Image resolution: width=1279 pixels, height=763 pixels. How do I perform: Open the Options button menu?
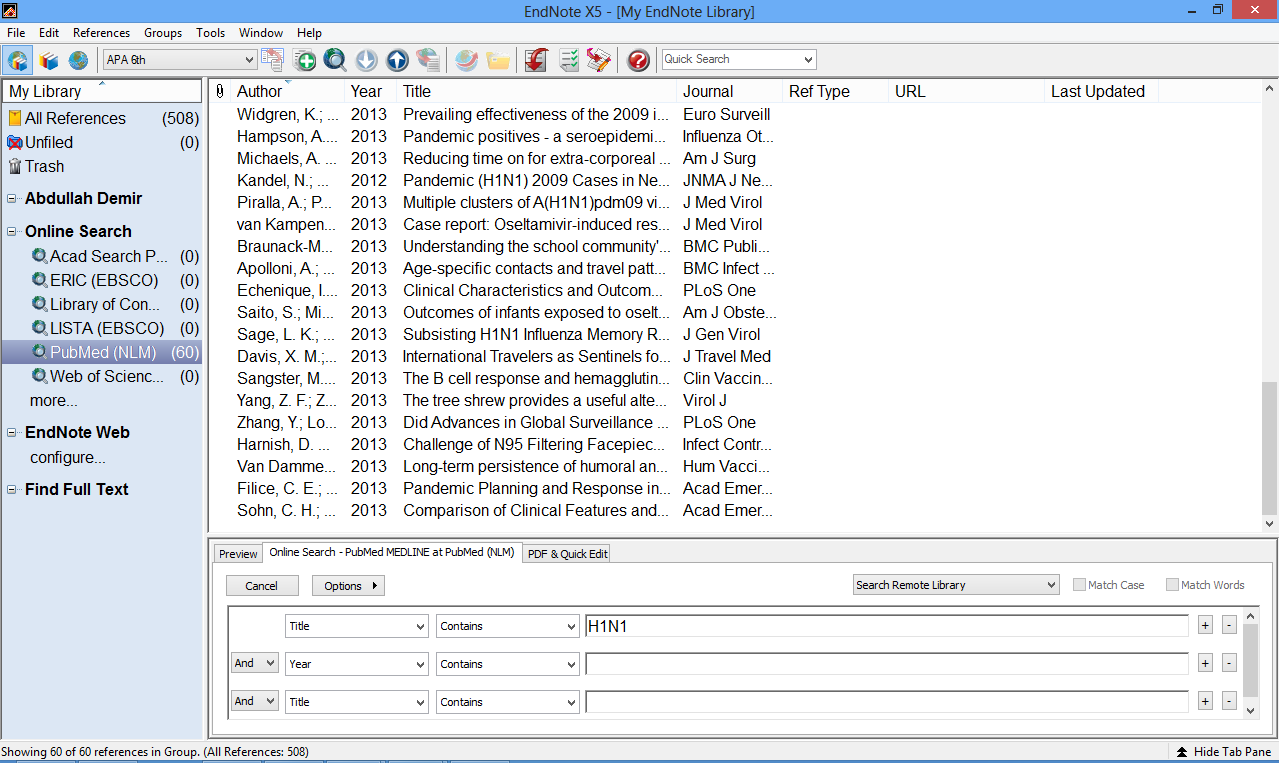[348, 586]
